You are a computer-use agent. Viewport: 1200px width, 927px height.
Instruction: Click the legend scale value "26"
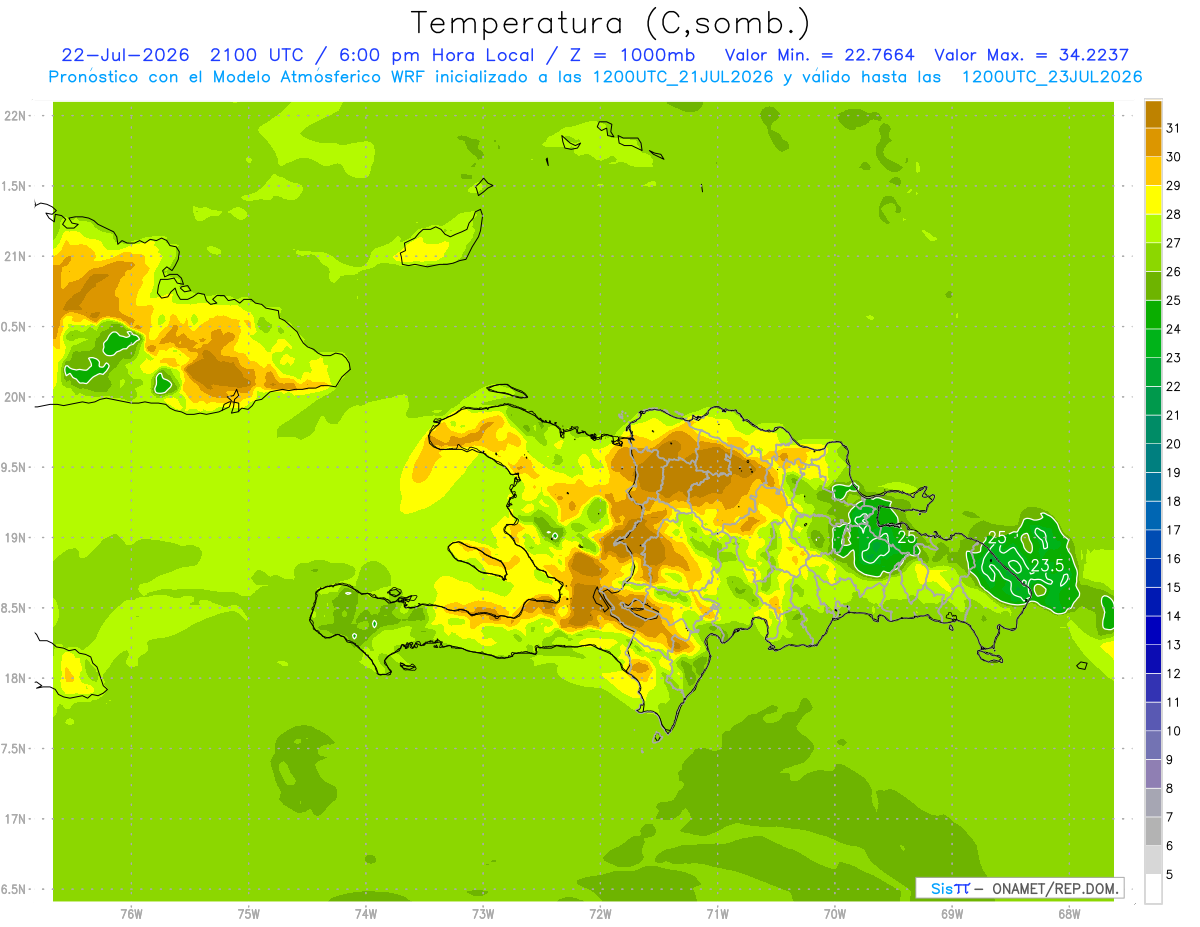coord(1173,271)
